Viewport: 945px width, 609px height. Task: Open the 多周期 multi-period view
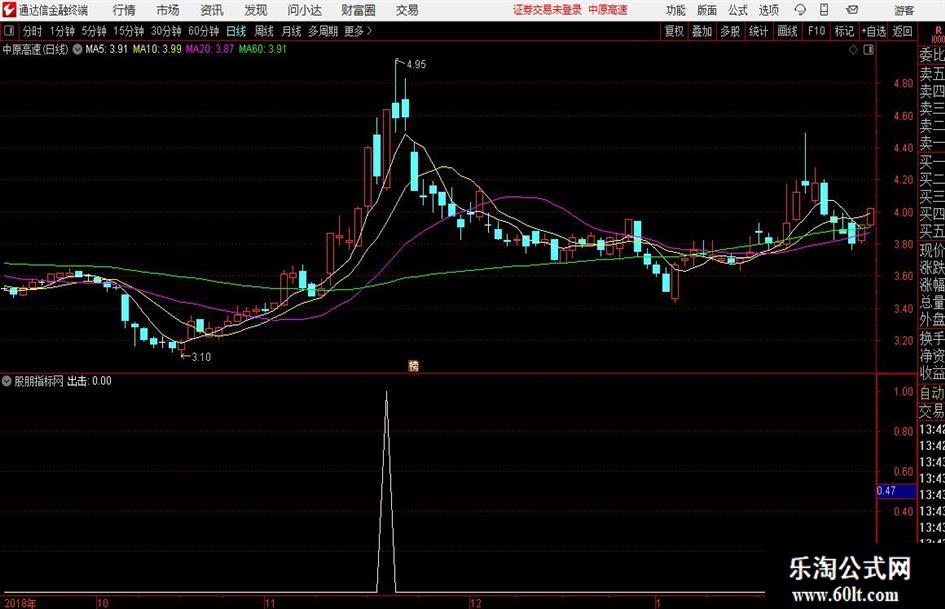322,31
